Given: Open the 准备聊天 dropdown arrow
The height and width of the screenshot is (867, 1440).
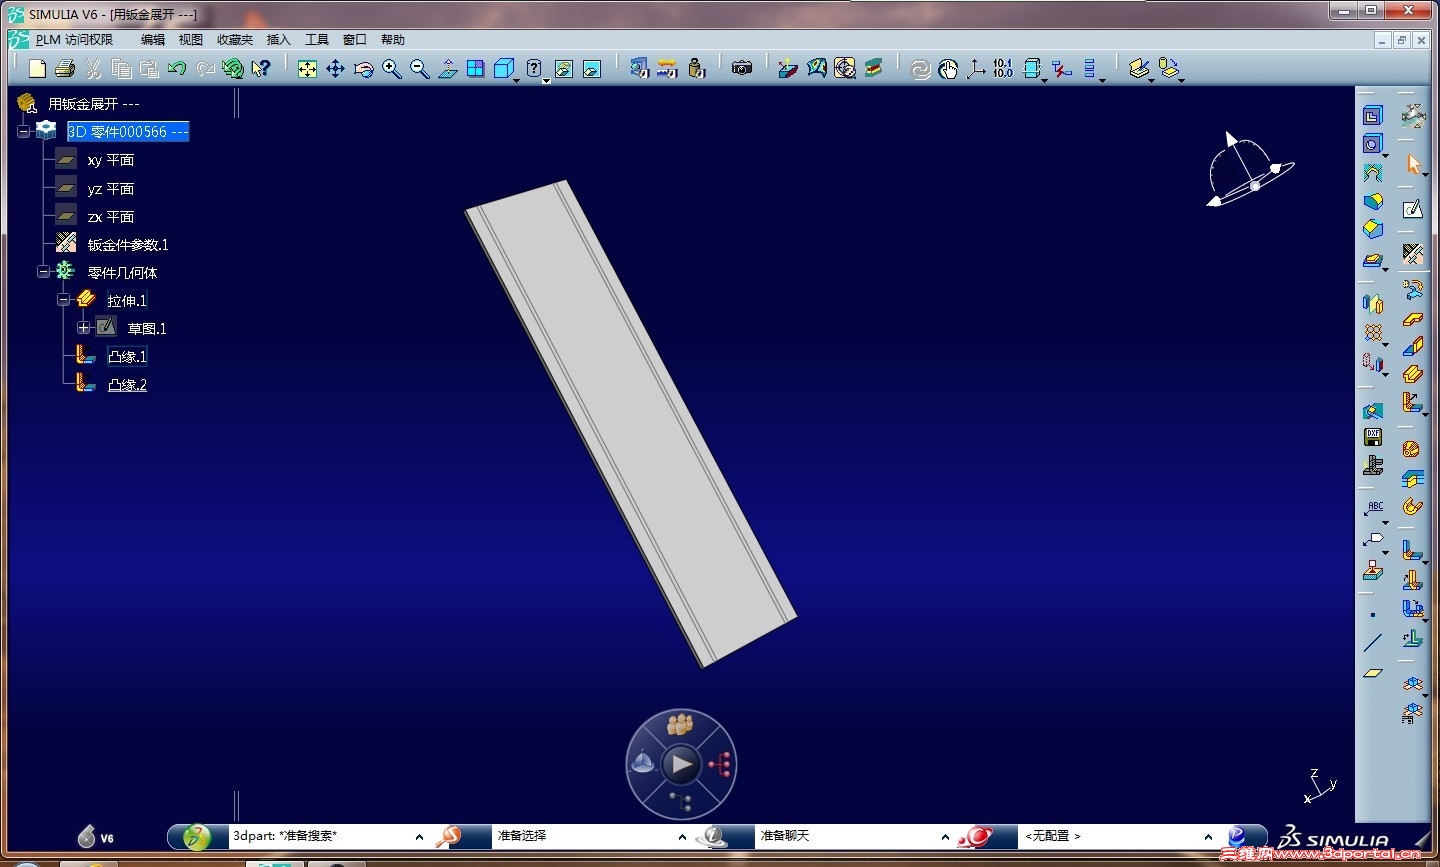Looking at the screenshot, I should (945, 837).
